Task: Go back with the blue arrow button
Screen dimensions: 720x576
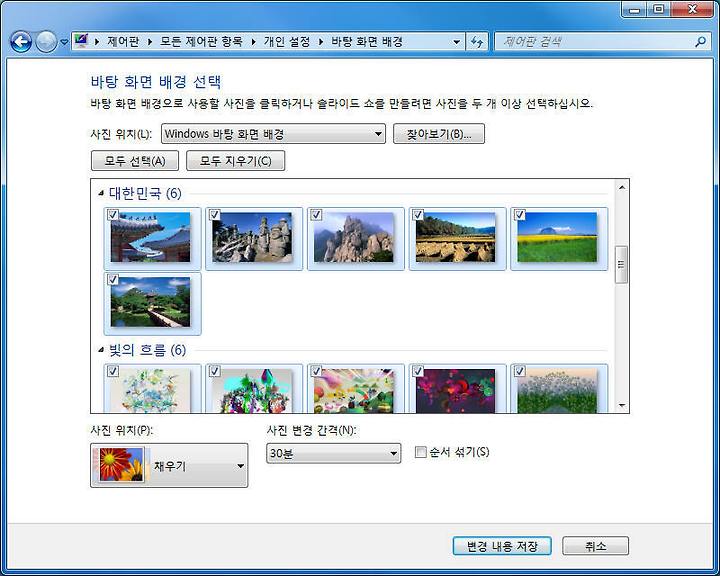Action: [x=21, y=42]
